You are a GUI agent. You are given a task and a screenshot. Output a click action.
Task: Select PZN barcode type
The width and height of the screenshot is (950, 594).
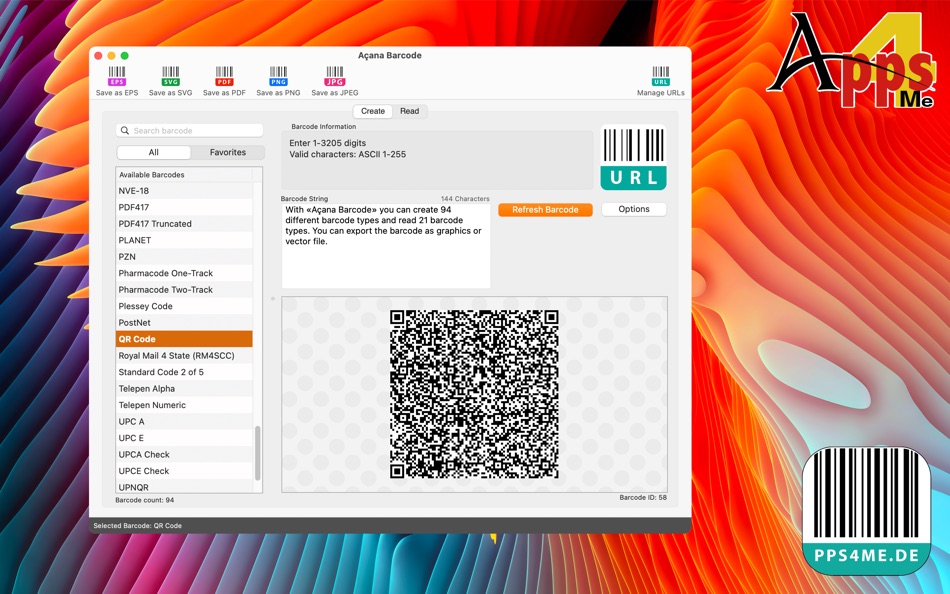click(184, 256)
